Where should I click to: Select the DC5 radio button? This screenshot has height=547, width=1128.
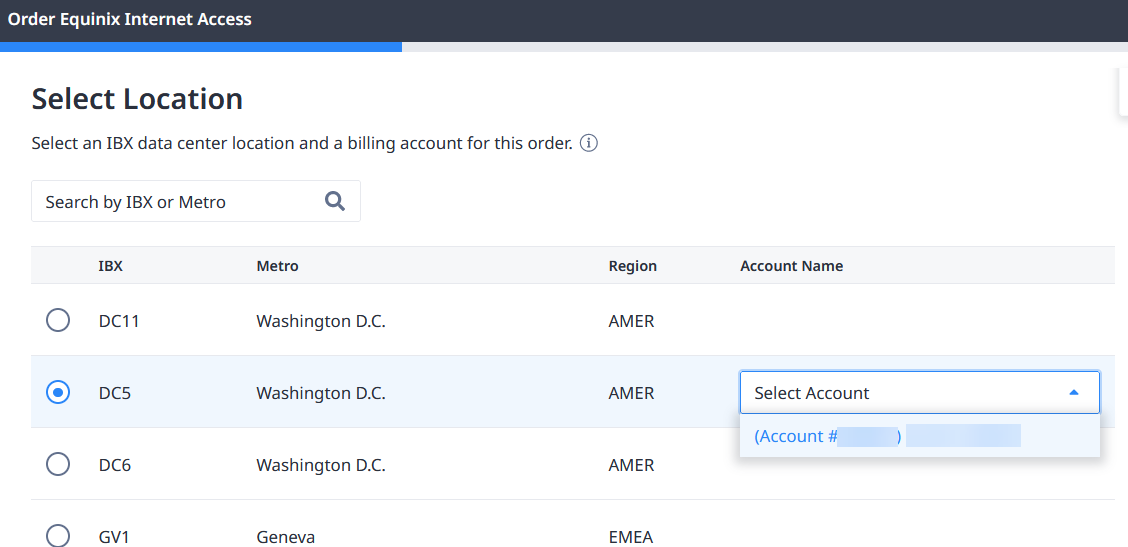click(x=58, y=392)
